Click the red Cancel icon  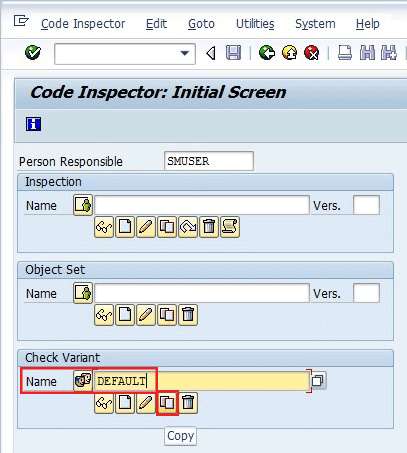point(312,53)
